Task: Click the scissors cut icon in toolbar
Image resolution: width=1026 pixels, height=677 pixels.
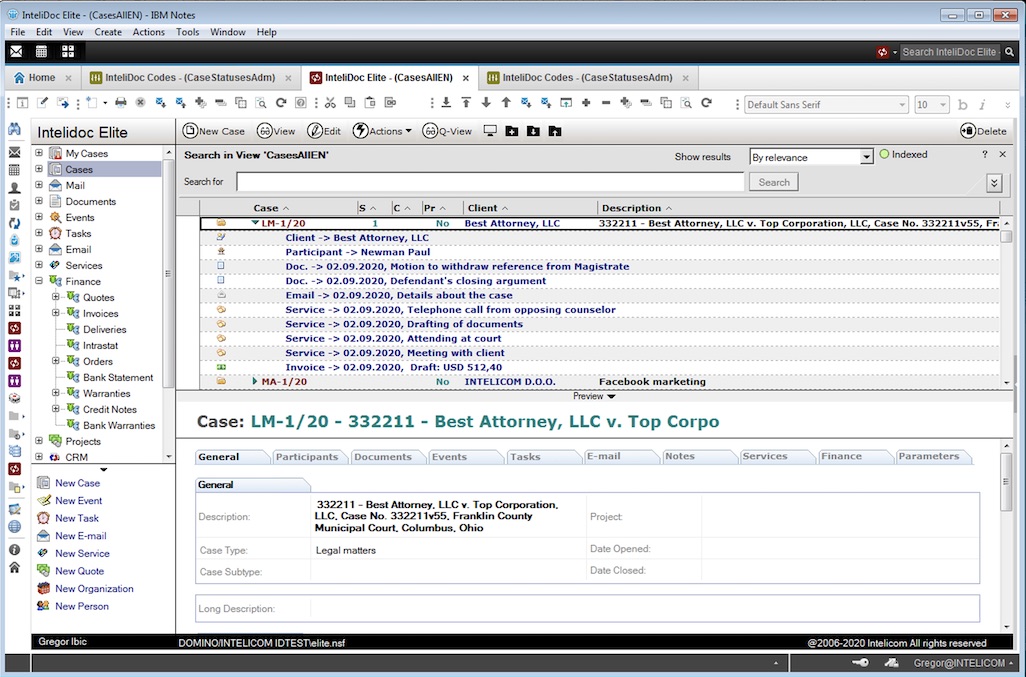Action: coord(330,103)
